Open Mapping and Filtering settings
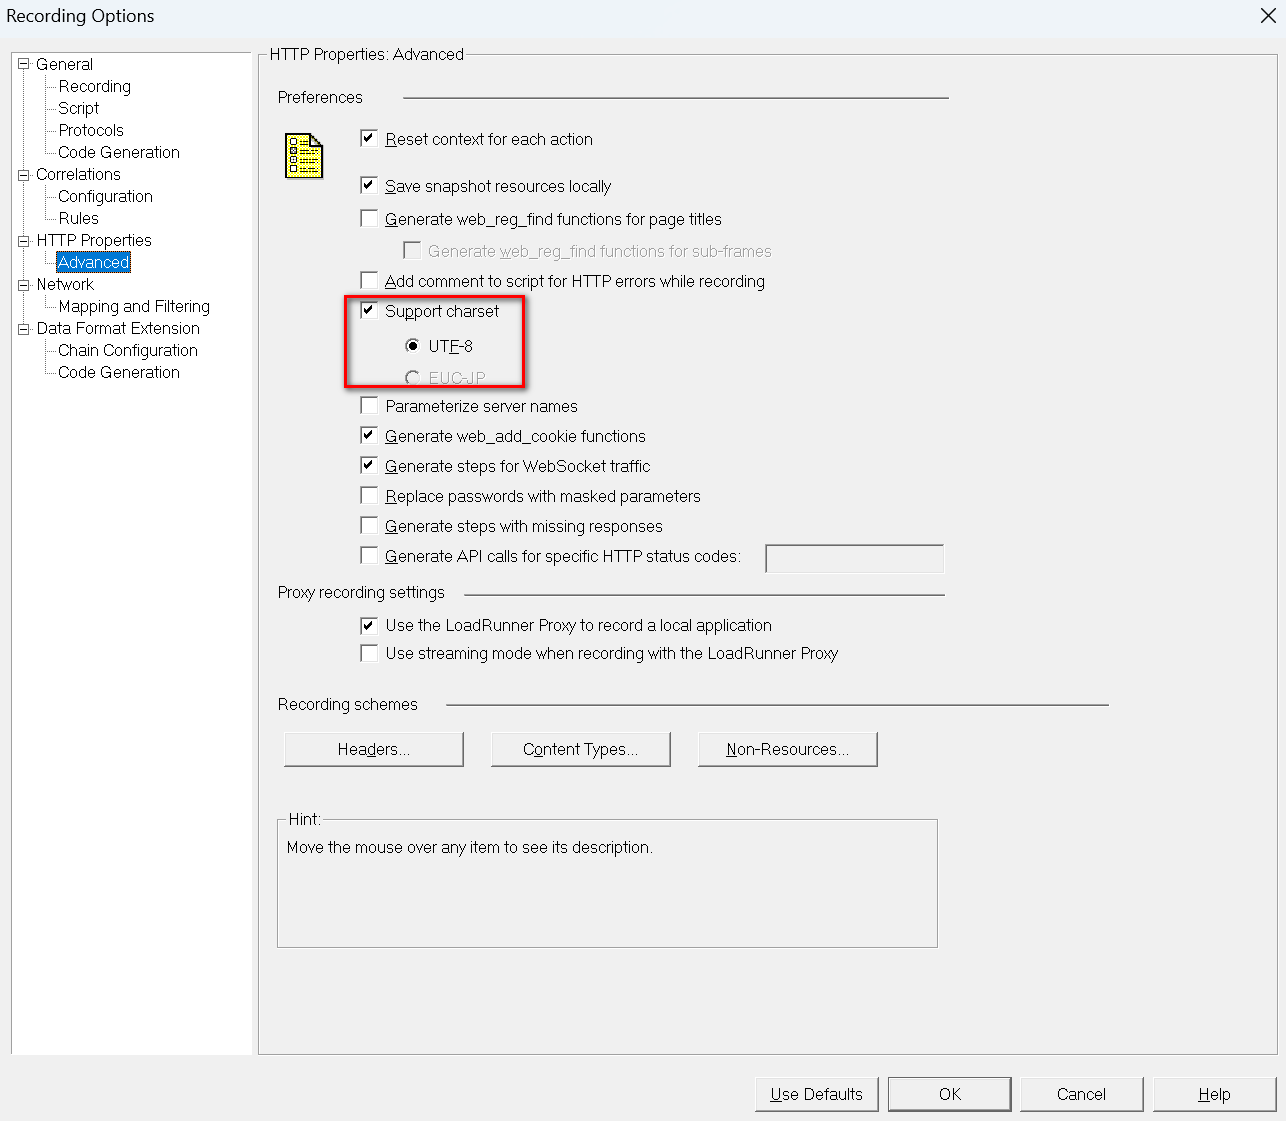 click(134, 306)
